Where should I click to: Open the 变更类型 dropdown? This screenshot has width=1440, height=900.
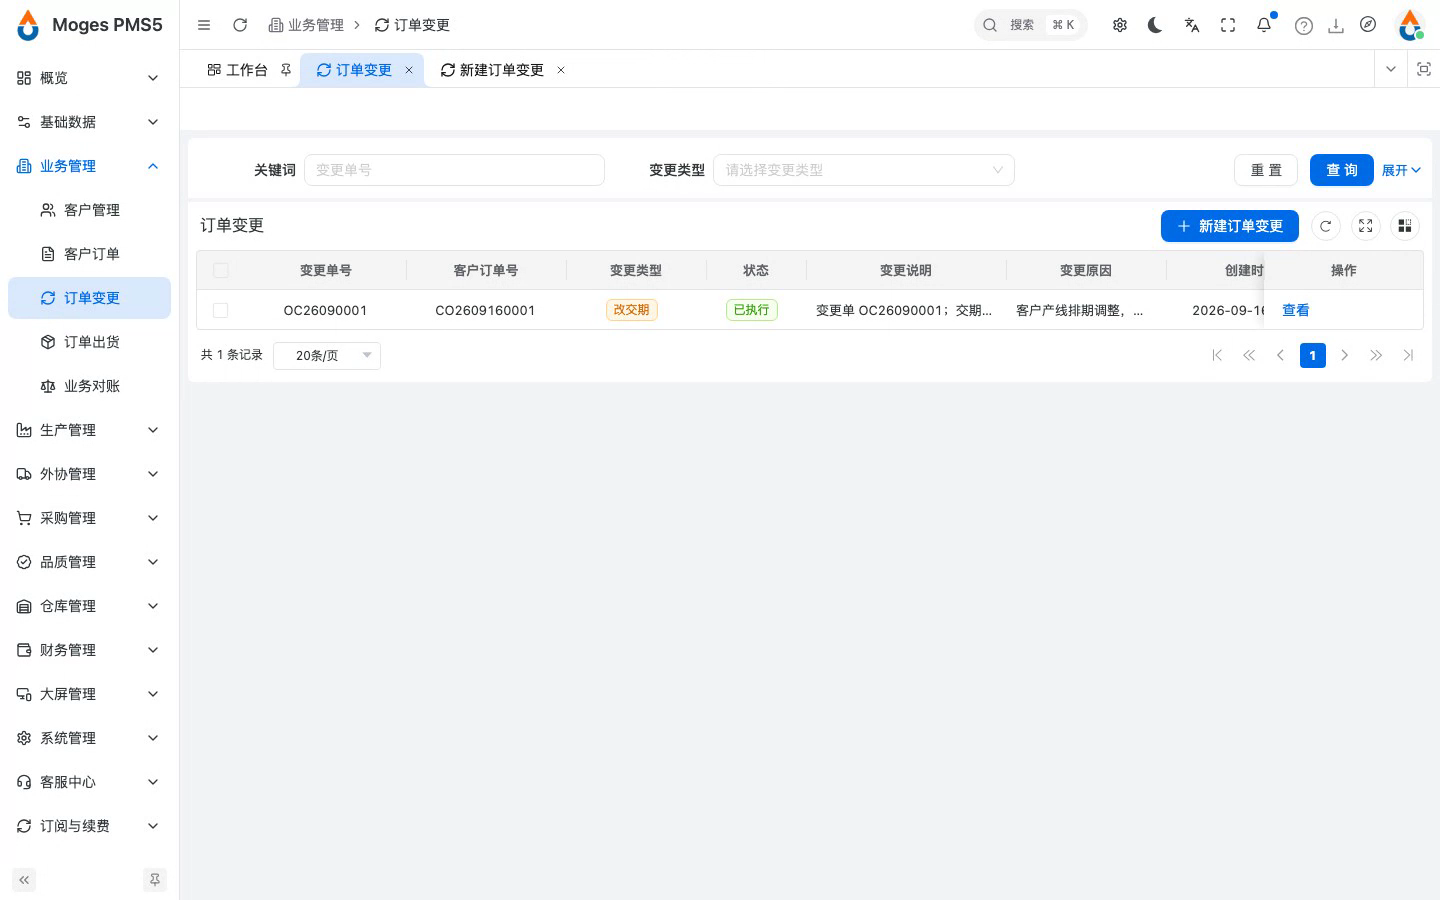tap(864, 170)
